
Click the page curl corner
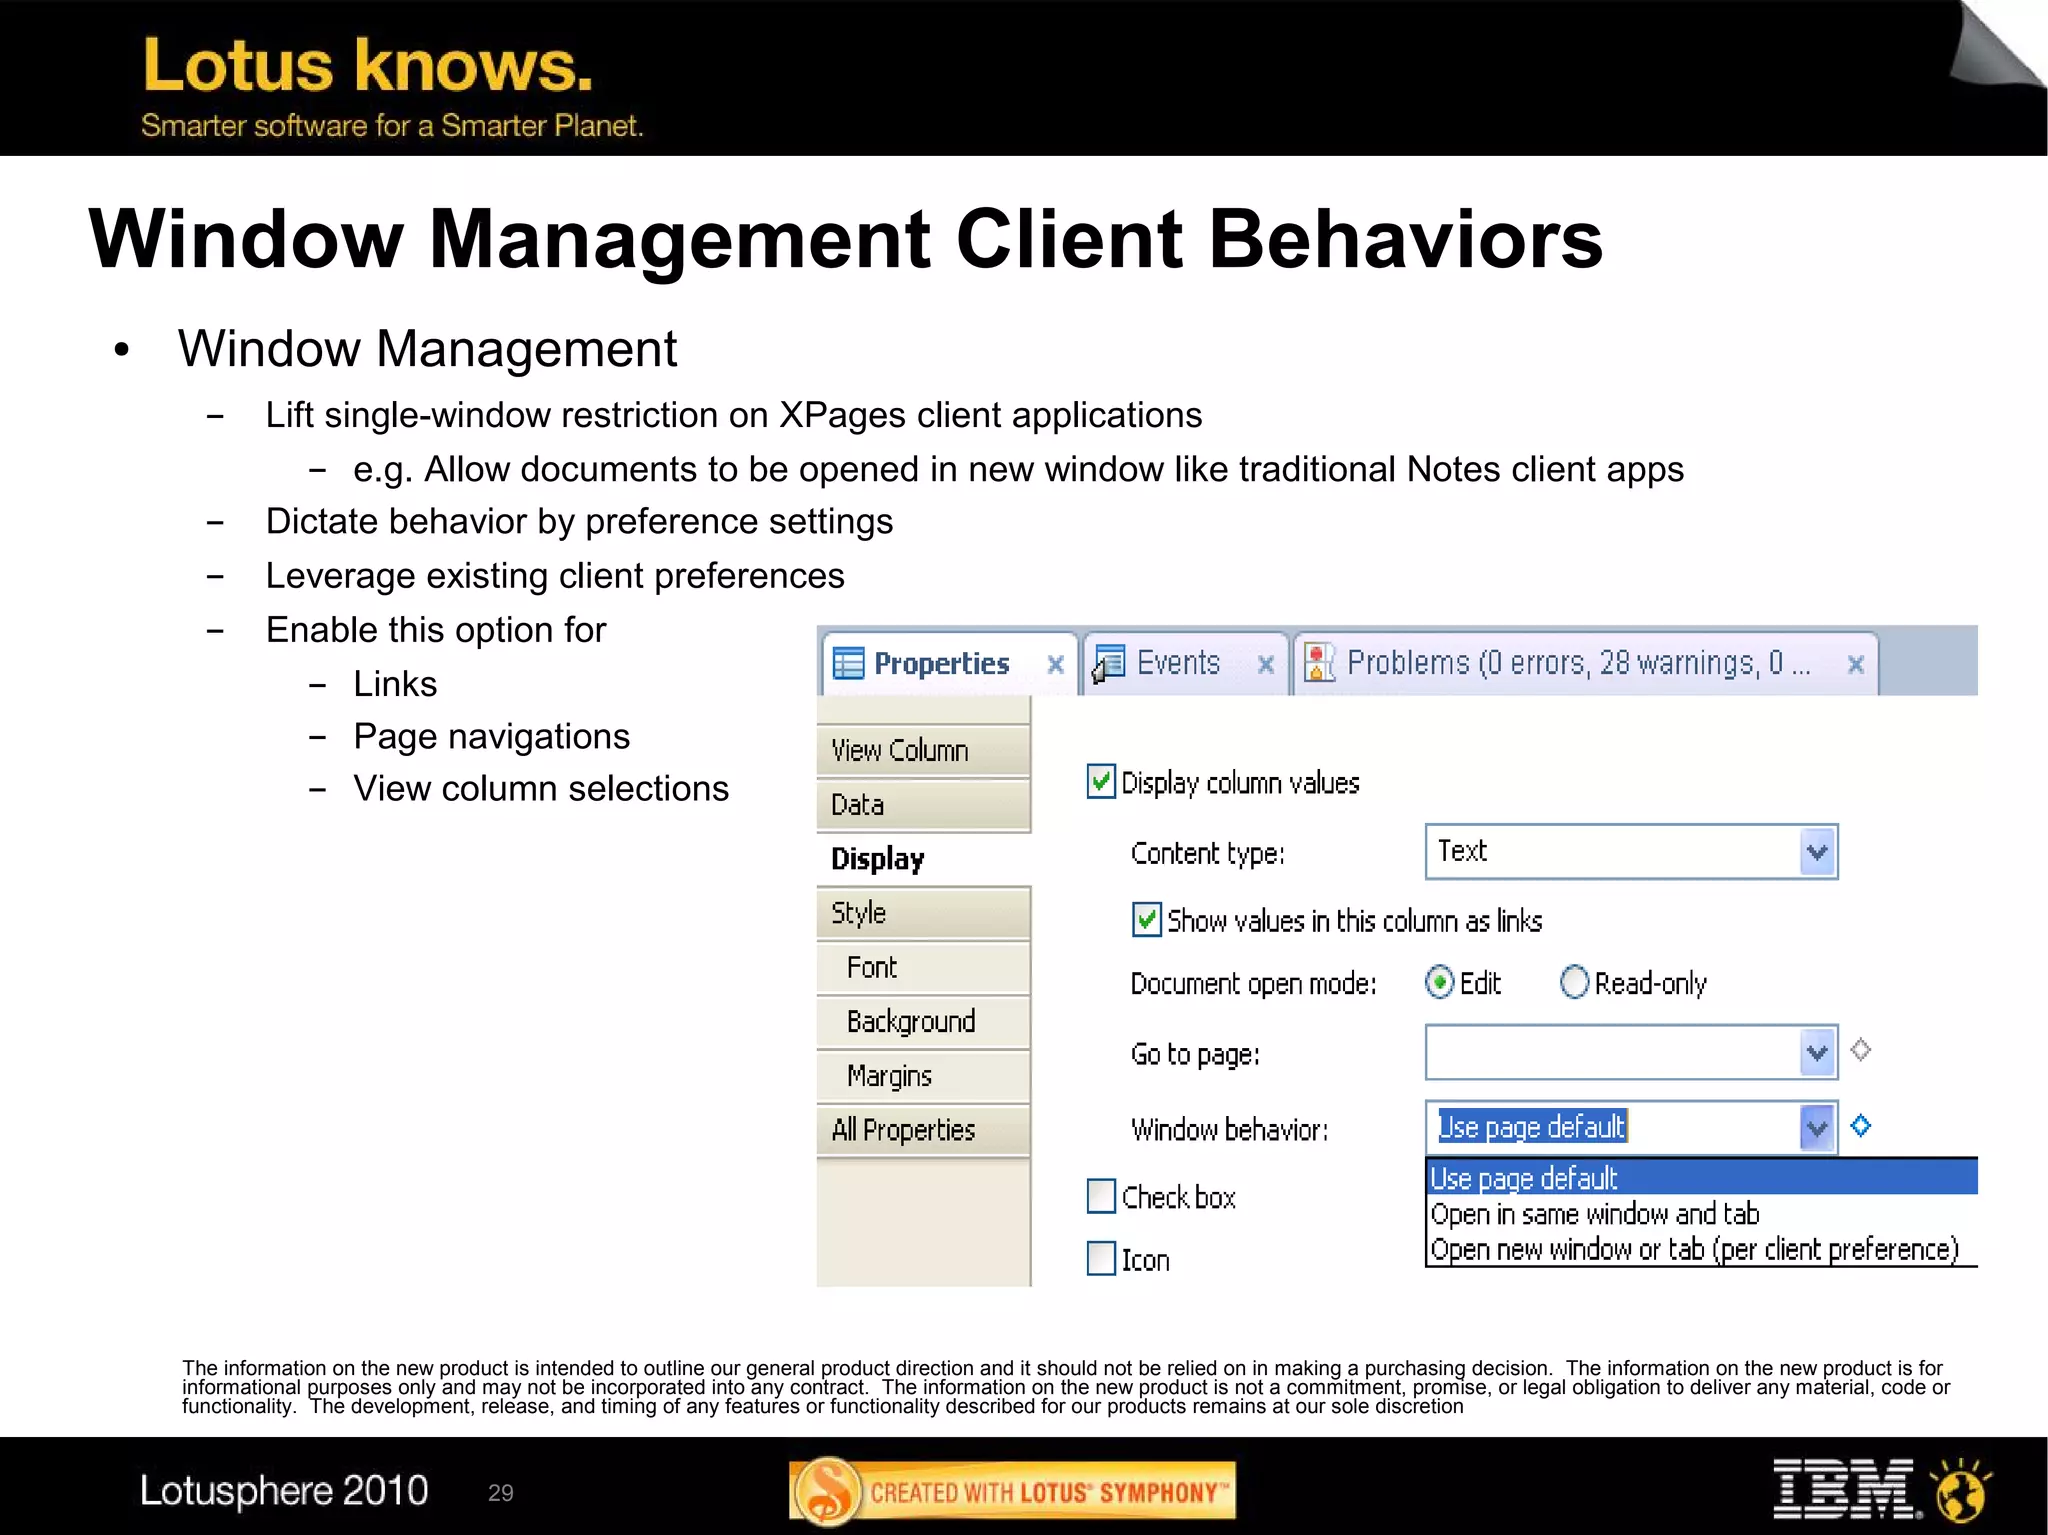tap(1997, 45)
